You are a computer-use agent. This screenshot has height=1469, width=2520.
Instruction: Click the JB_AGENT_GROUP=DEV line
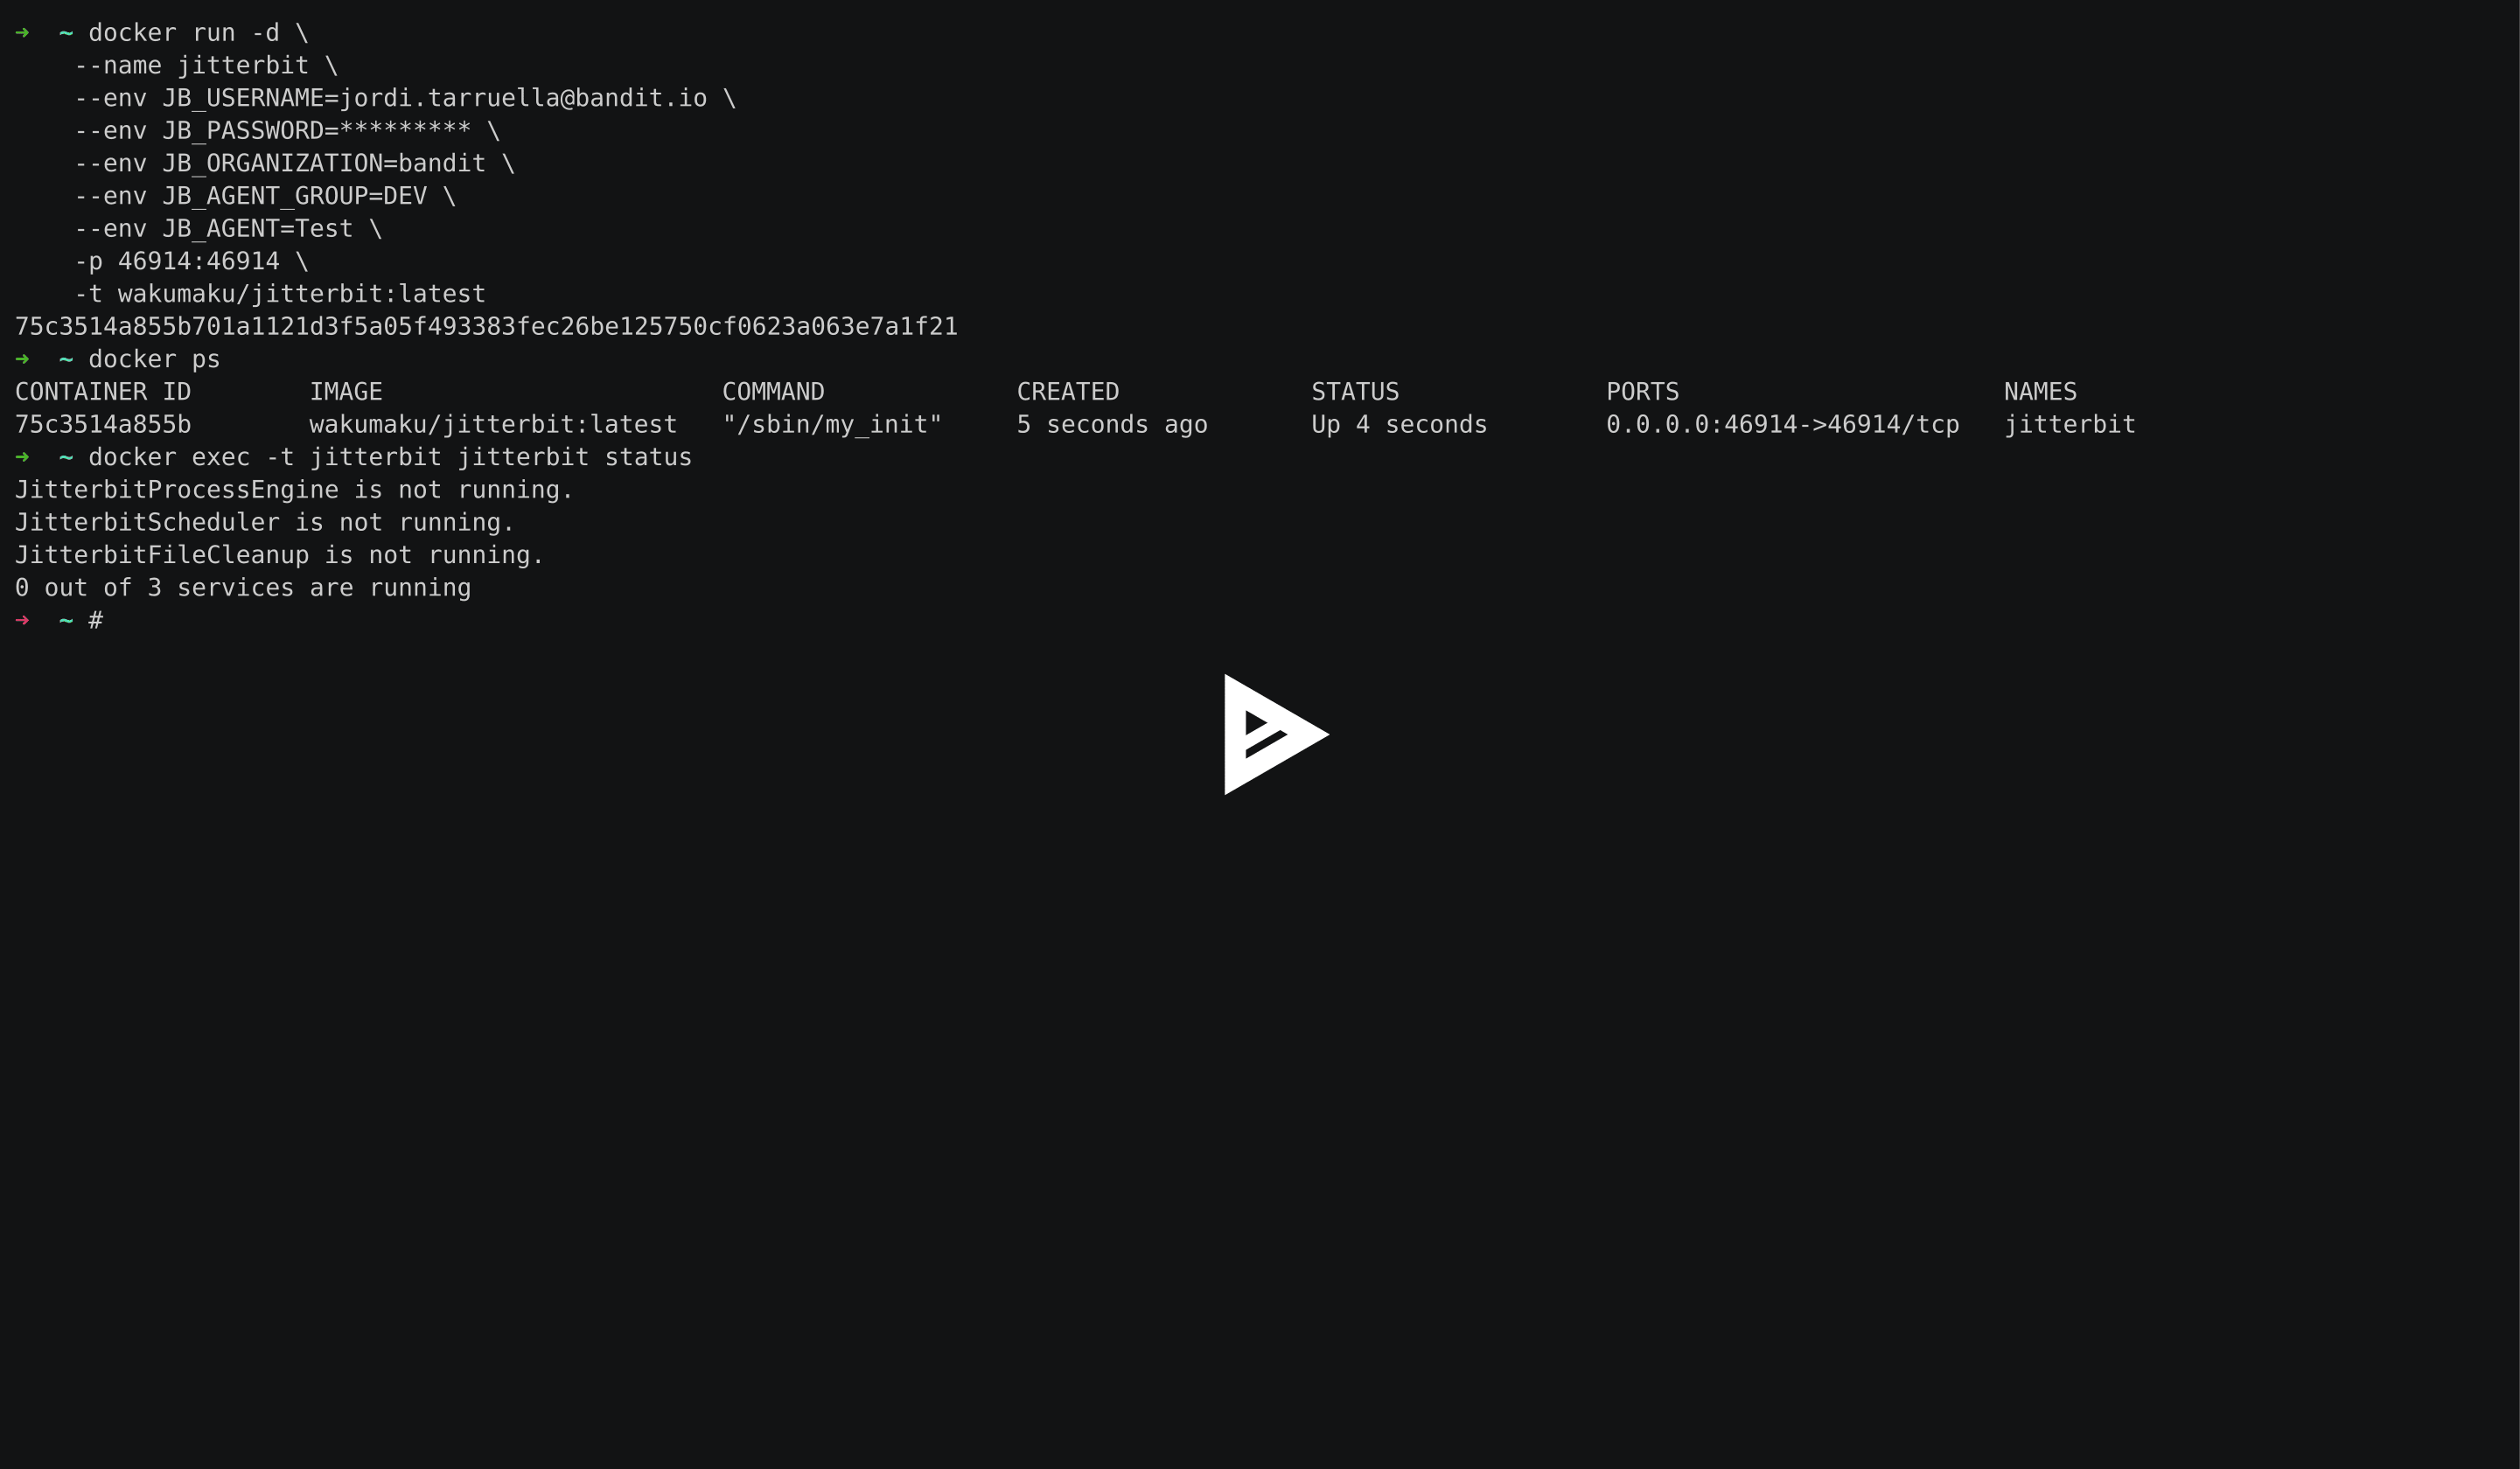pyautogui.click(x=265, y=196)
